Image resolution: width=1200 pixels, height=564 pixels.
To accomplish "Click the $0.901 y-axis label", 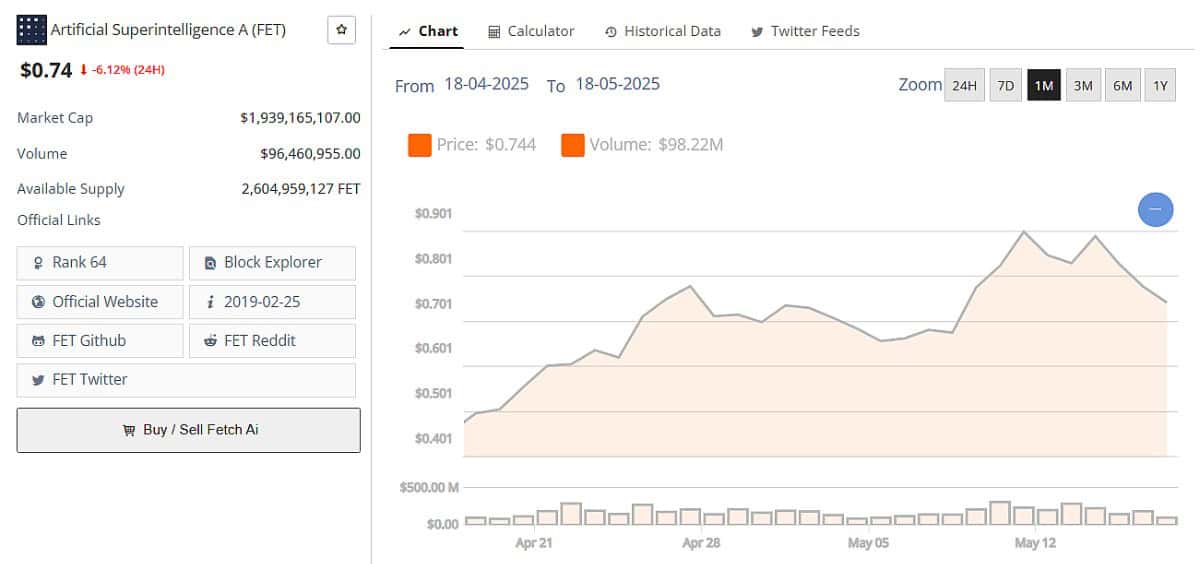I will 433,213.
